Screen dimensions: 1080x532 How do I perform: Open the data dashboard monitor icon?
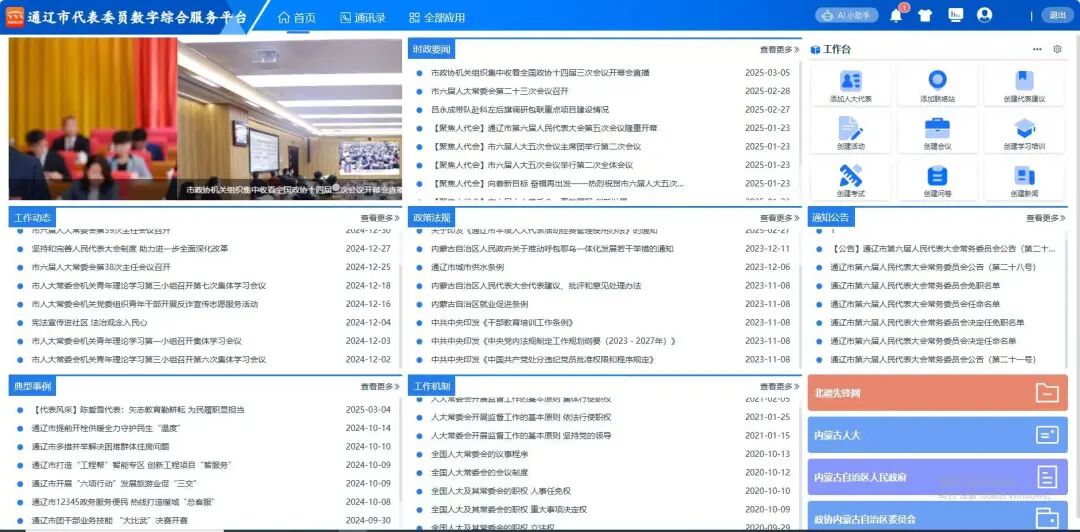pyautogui.click(x=955, y=15)
